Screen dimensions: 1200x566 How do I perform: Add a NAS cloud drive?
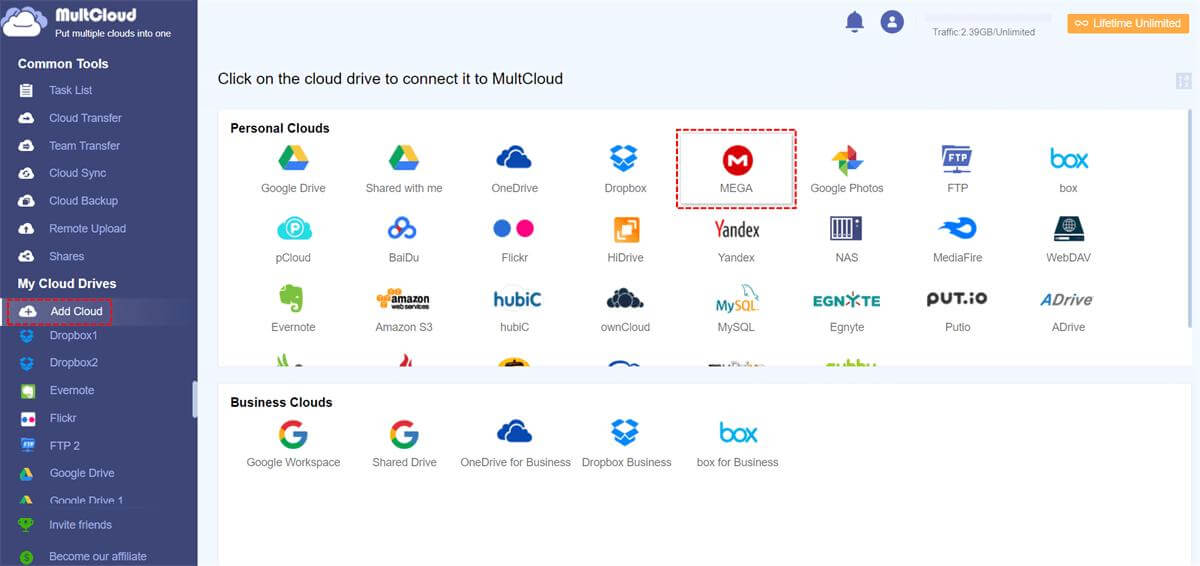click(847, 238)
